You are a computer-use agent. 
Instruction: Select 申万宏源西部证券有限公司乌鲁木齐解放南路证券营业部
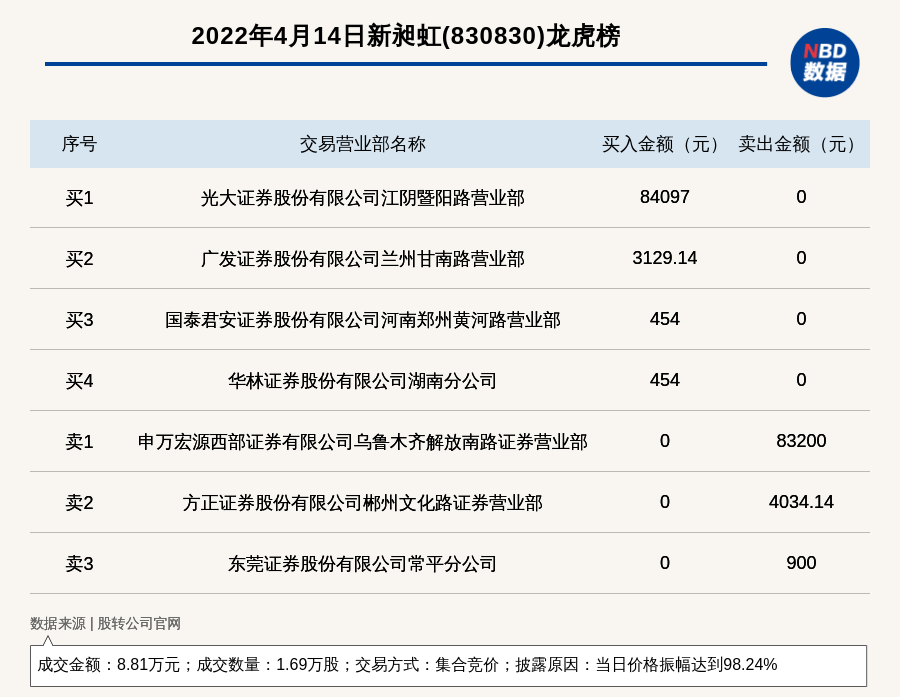click(363, 442)
